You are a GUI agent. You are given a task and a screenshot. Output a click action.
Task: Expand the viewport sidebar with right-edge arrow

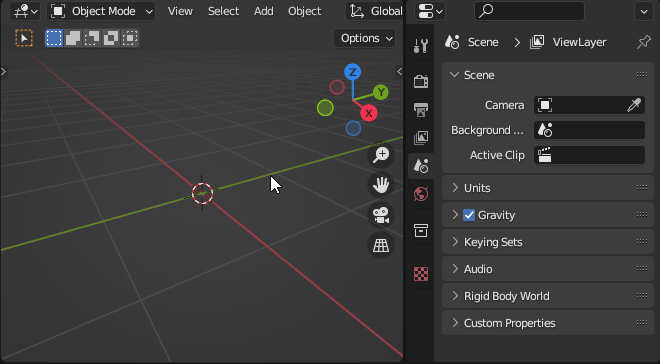point(399,72)
